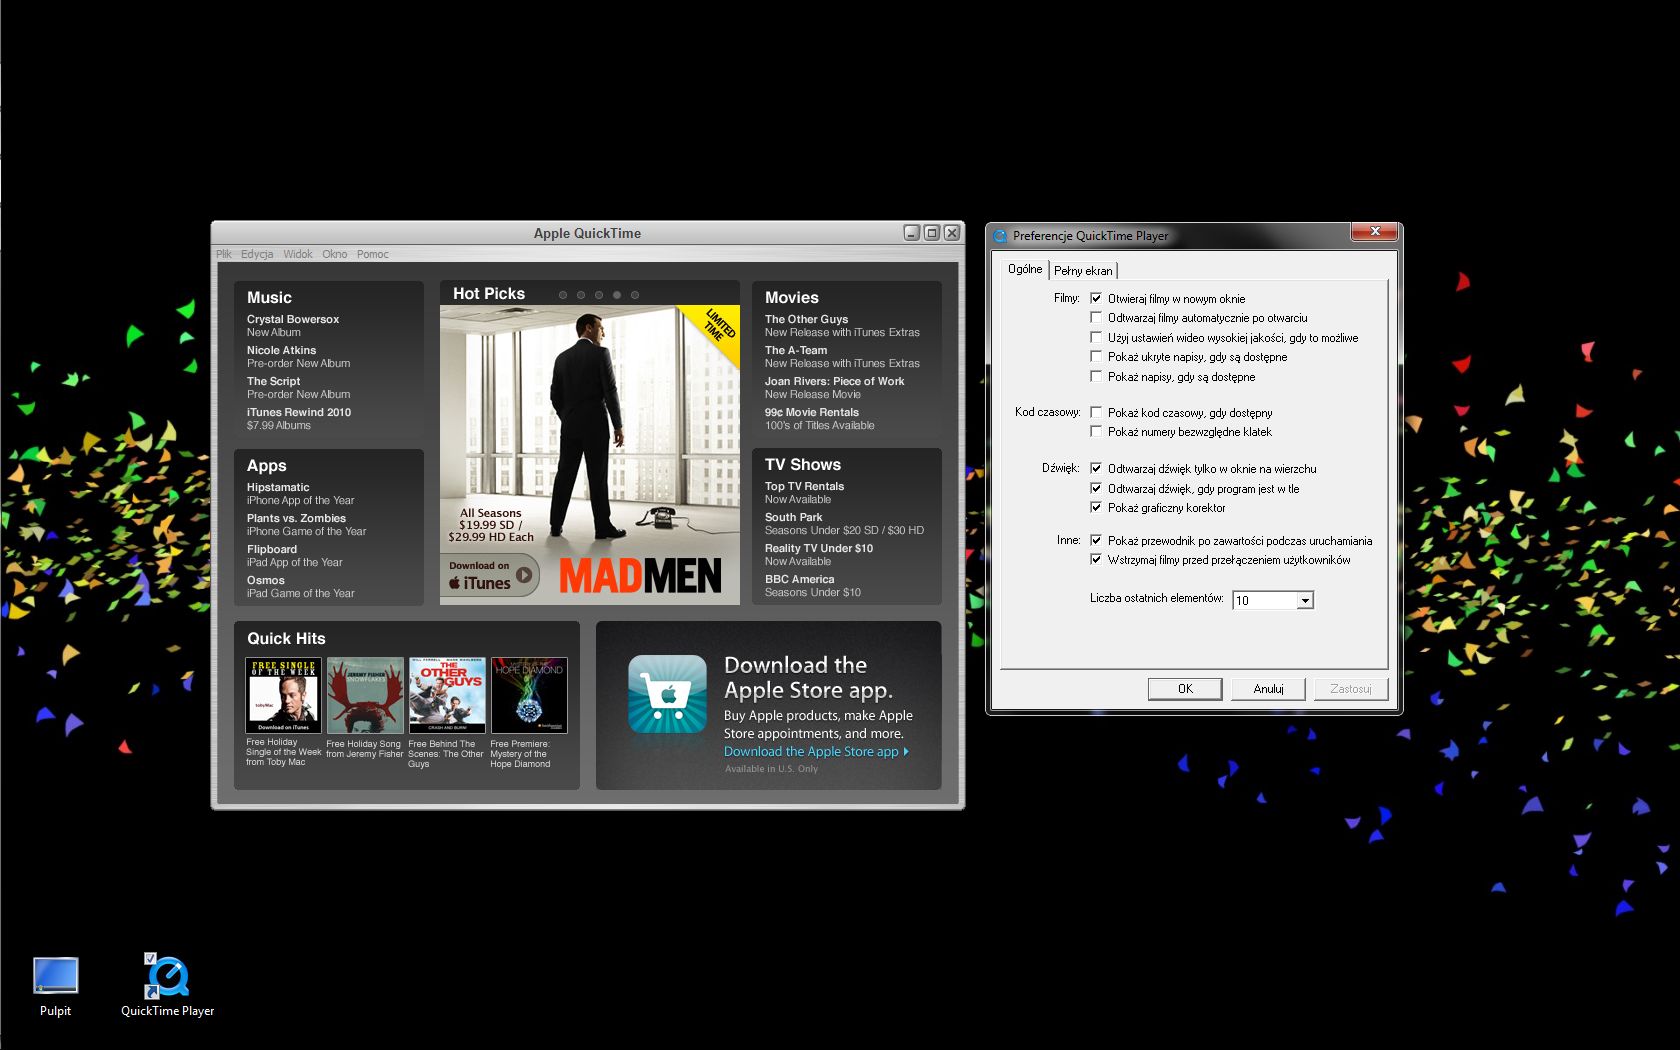Open Nicole Atkins pre-order link

click(298, 356)
